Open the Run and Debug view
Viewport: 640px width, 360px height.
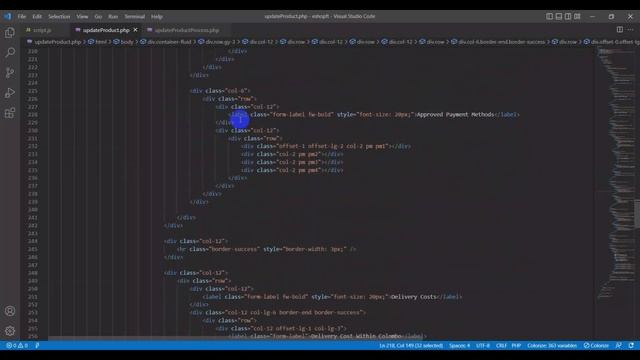point(10,93)
